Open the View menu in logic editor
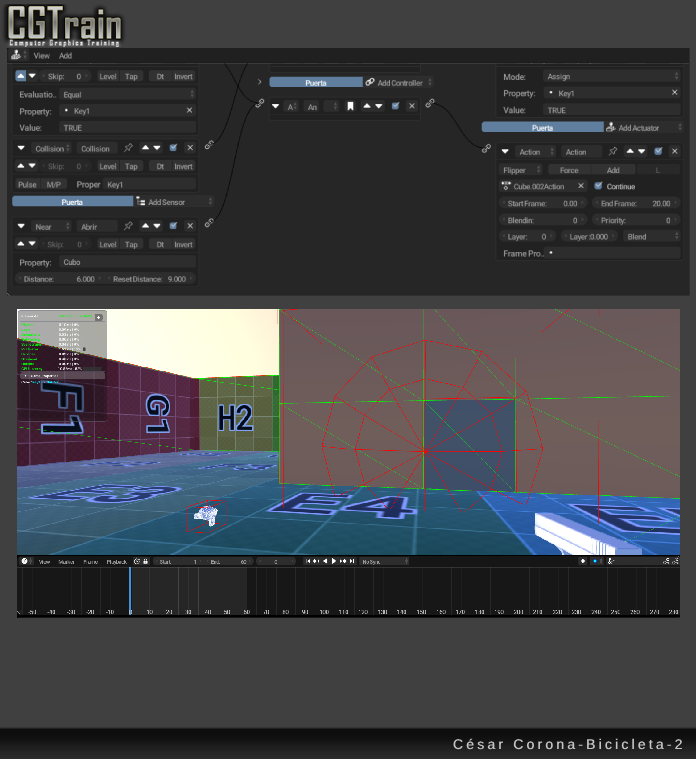Image resolution: width=696 pixels, height=759 pixels. point(41,56)
